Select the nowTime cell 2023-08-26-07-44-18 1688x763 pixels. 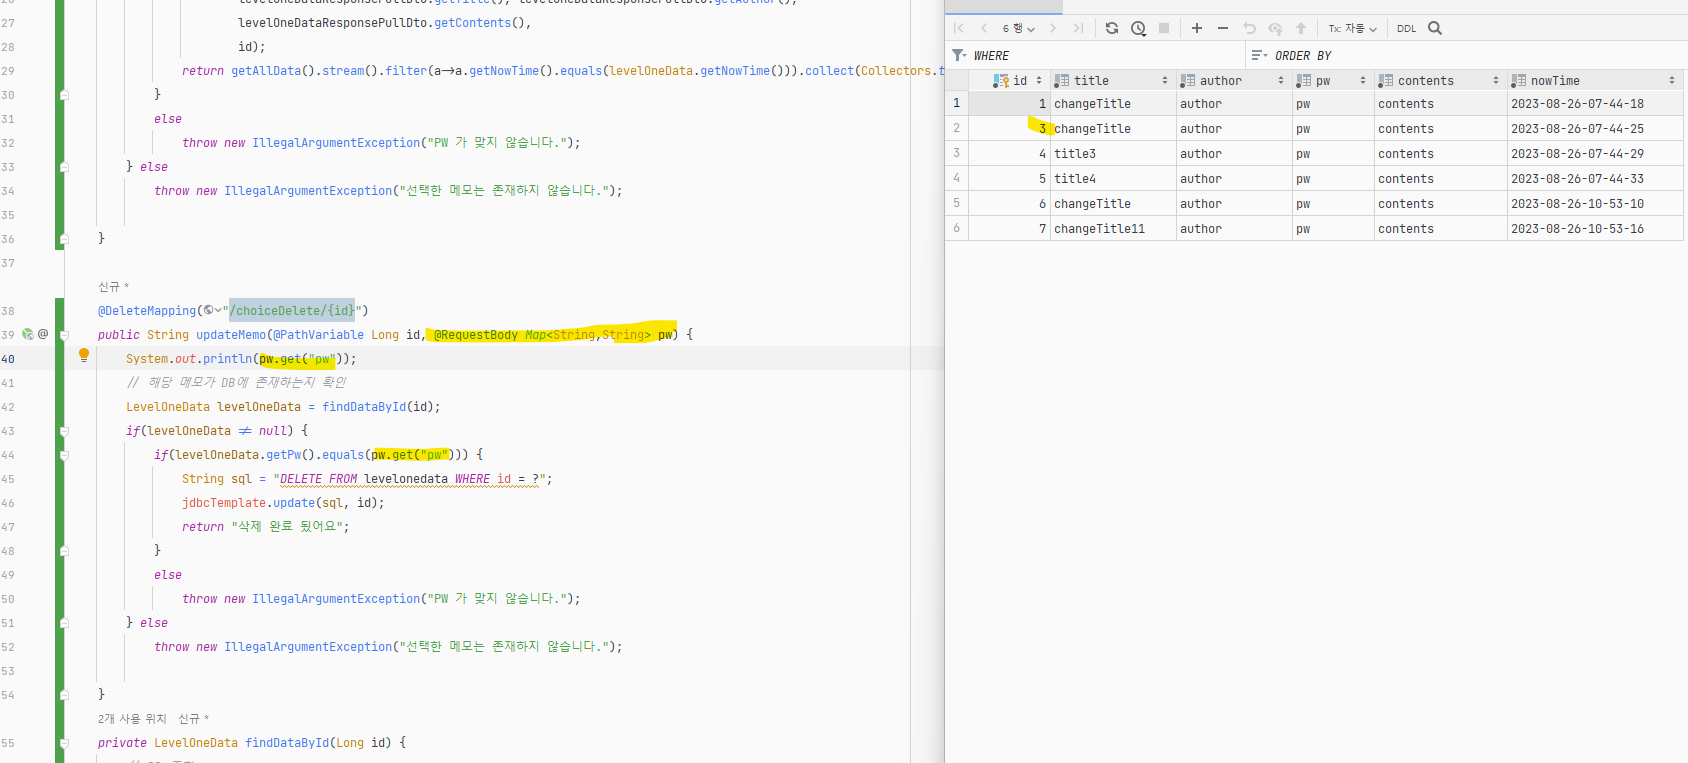pyautogui.click(x=1595, y=103)
